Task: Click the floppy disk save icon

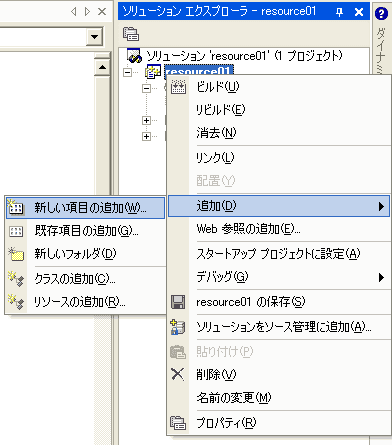Action: pyautogui.click(x=178, y=302)
